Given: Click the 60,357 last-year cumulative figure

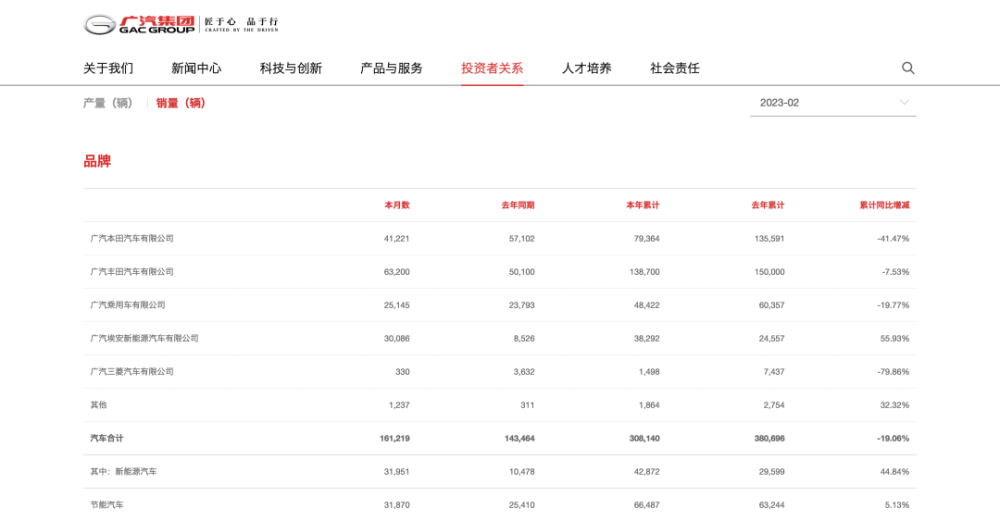Looking at the screenshot, I should [772, 305].
